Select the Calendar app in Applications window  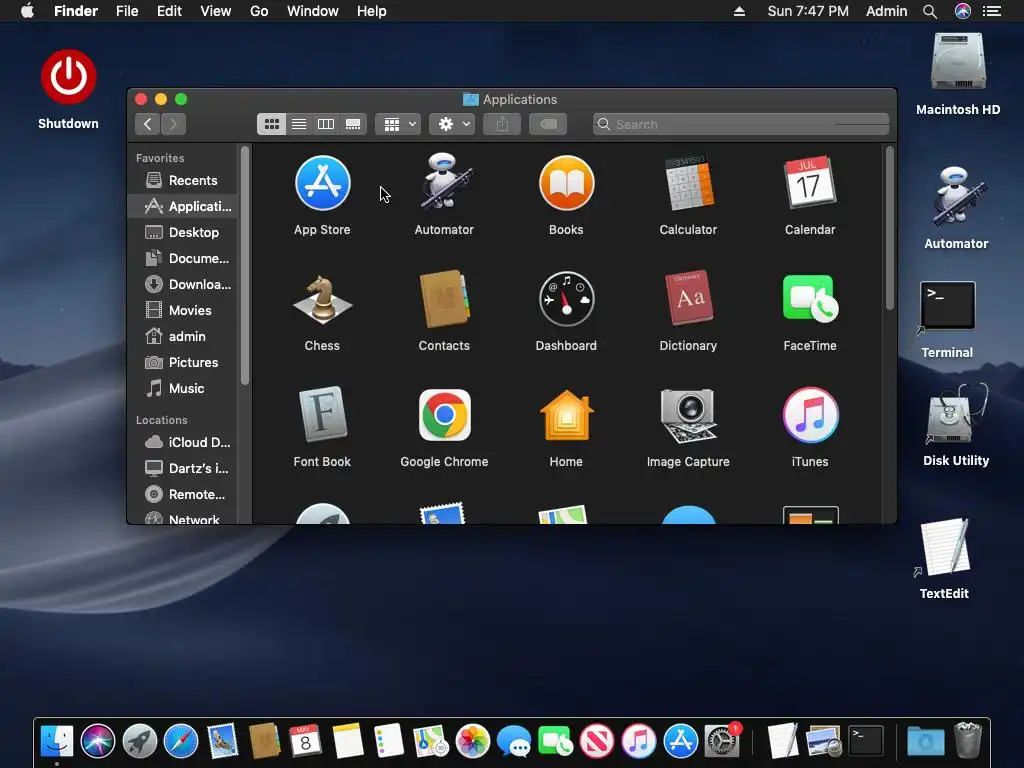click(810, 183)
